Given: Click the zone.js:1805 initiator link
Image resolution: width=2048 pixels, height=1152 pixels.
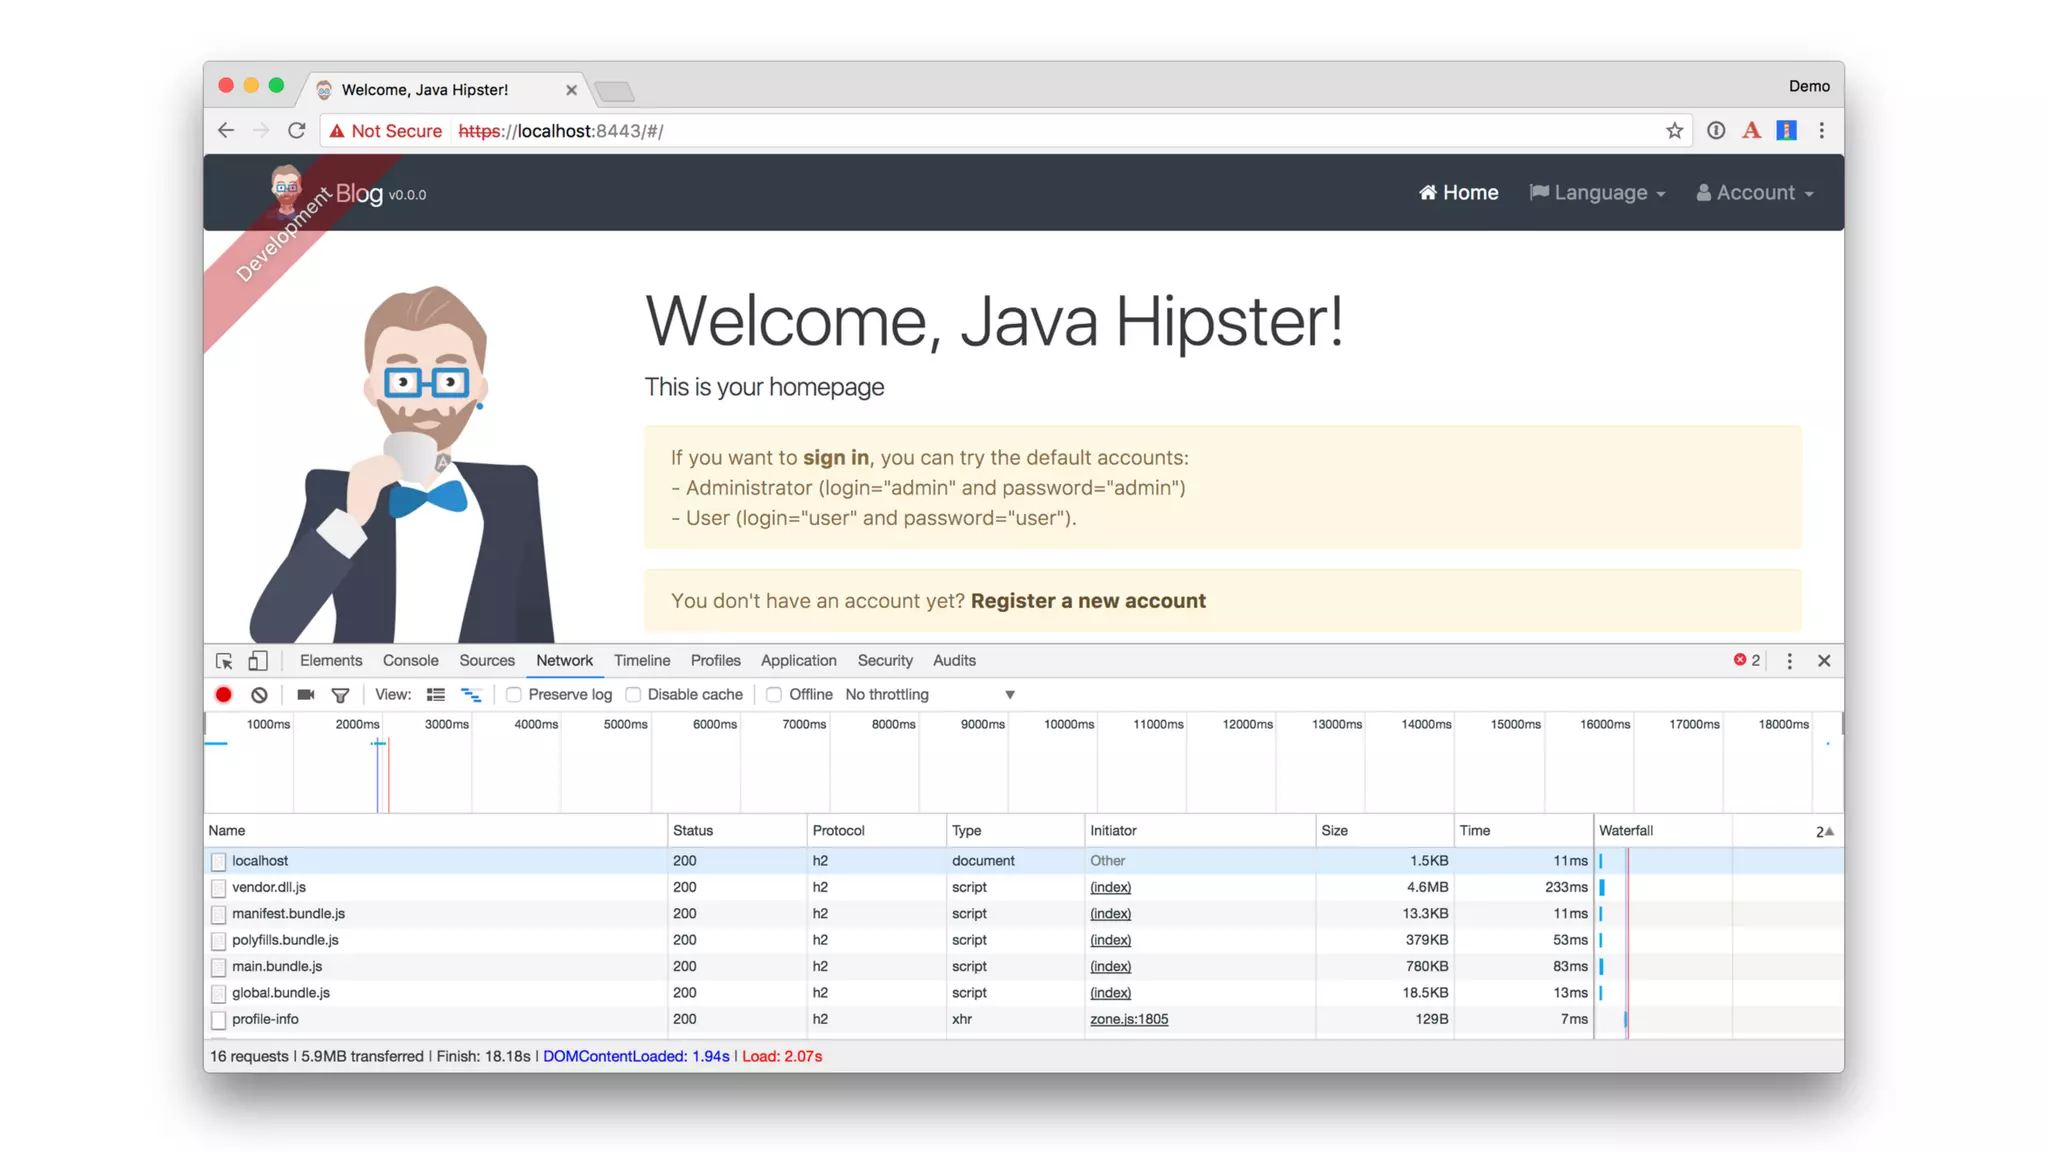Looking at the screenshot, I should coord(1128,1019).
